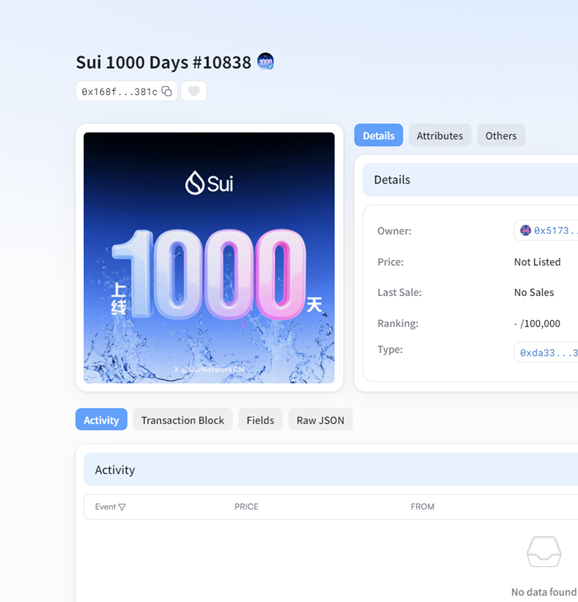Favorite this NFT with the heart button

[x=194, y=91]
